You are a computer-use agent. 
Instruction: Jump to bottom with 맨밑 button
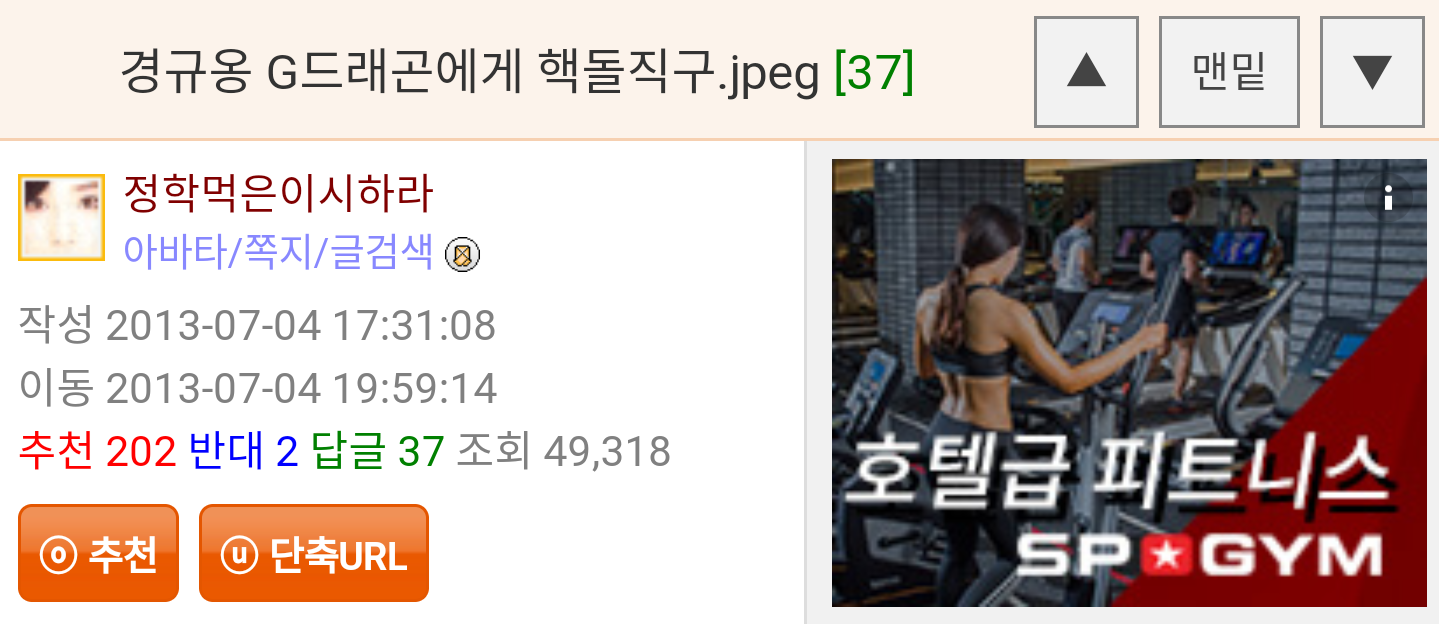1229,72
